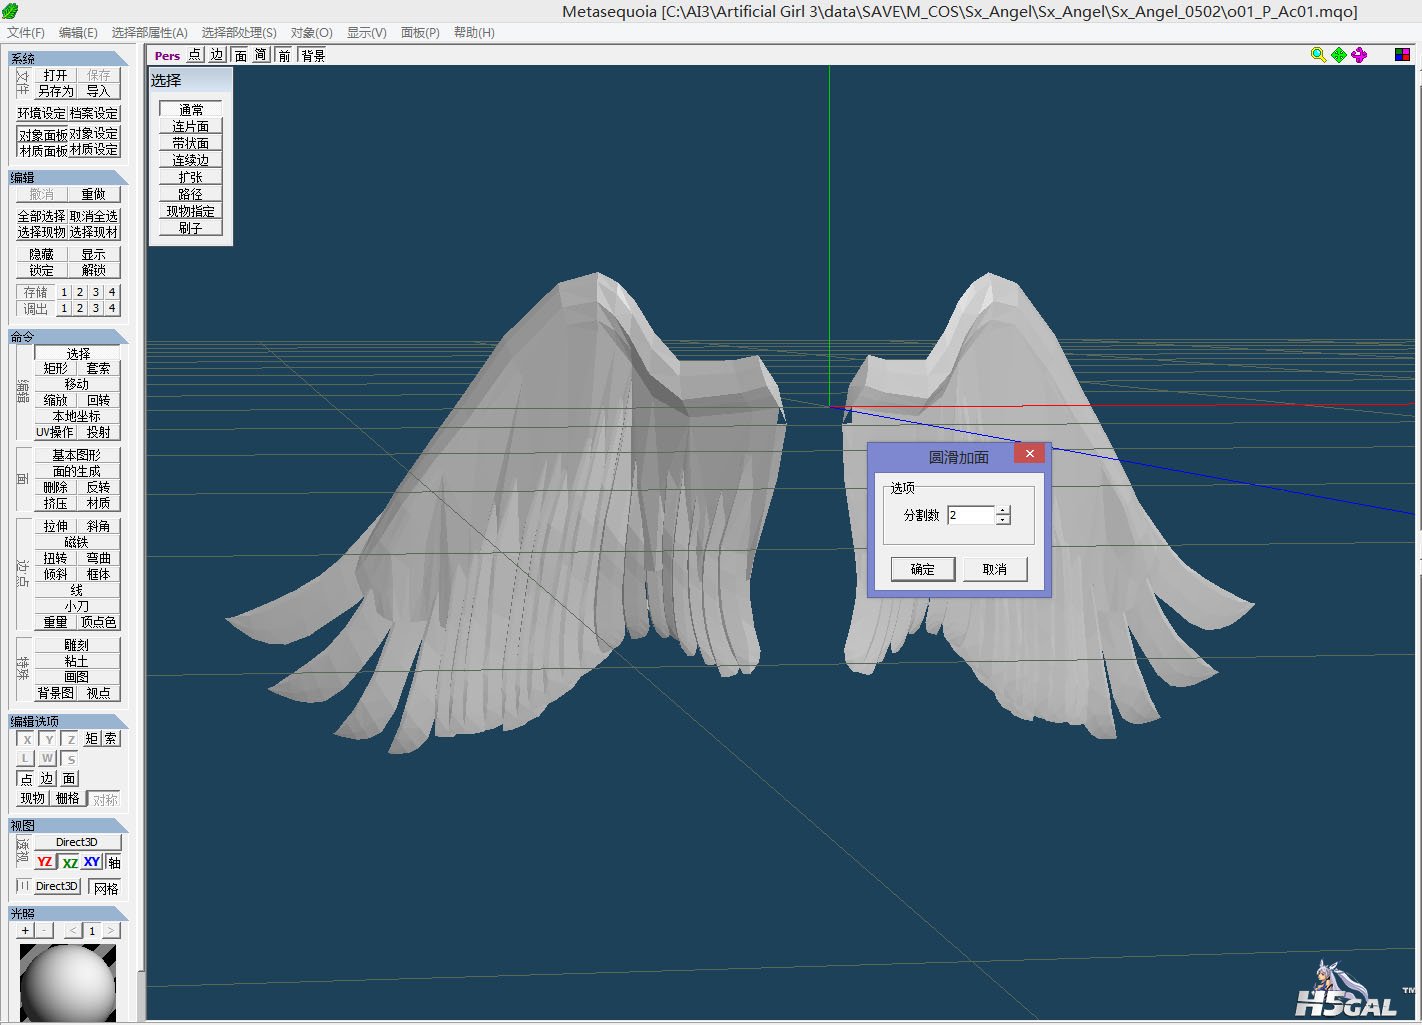The height and width of the screenshot is (1025, 1422).
Task: Click the magenta rotate view icon
Action: [x=1359, y=55]
